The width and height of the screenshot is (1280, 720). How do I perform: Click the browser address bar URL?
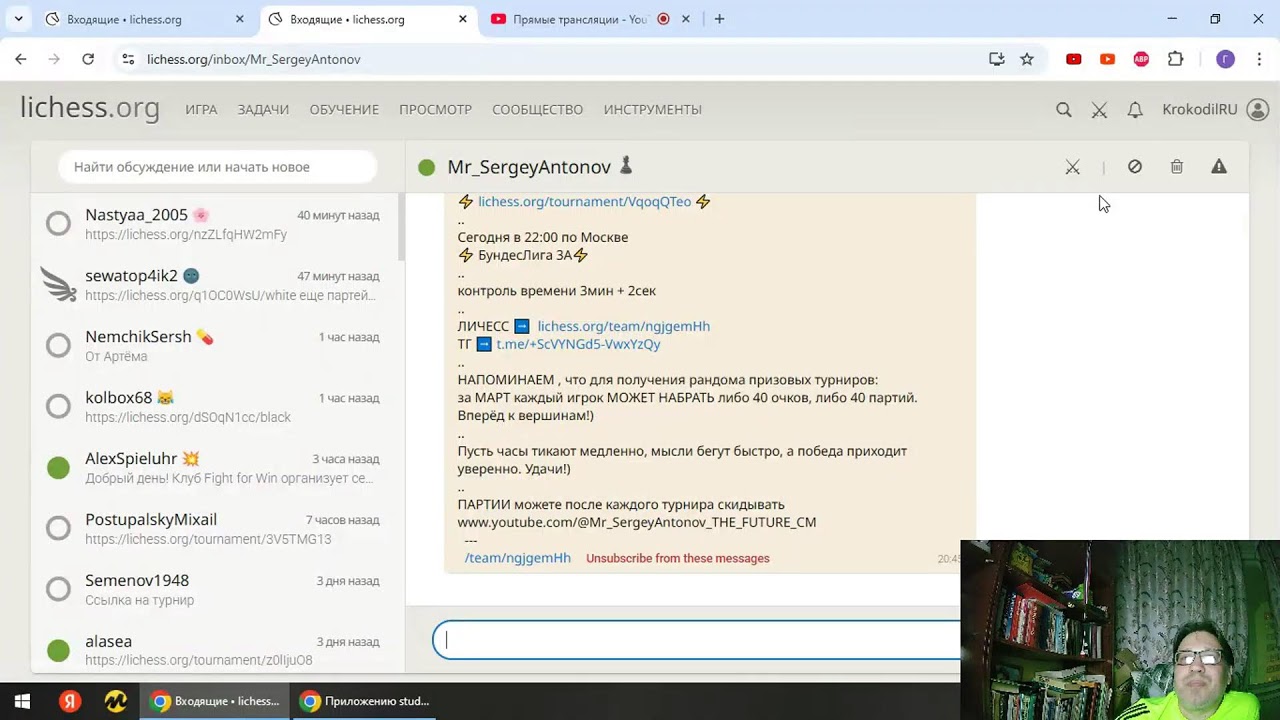[x=254, y=60]
